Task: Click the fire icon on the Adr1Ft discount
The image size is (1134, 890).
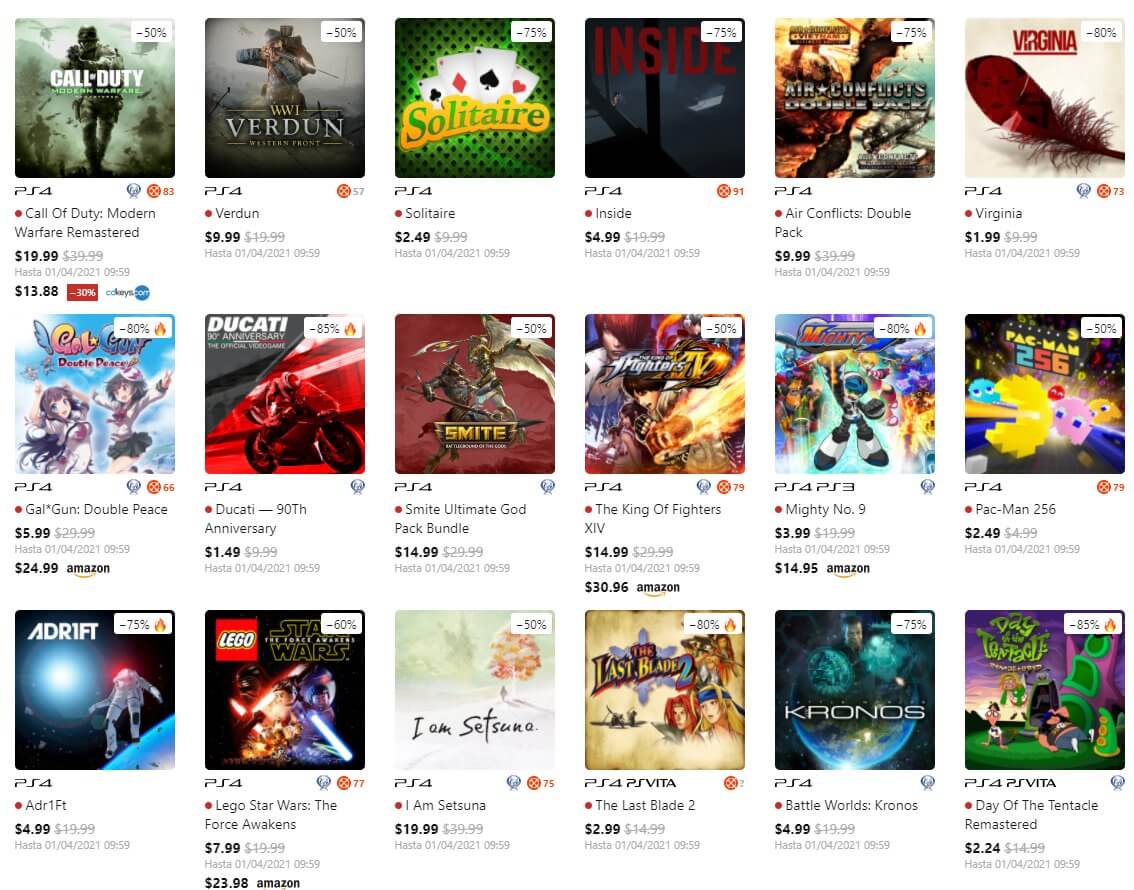Action: point(160,624)
